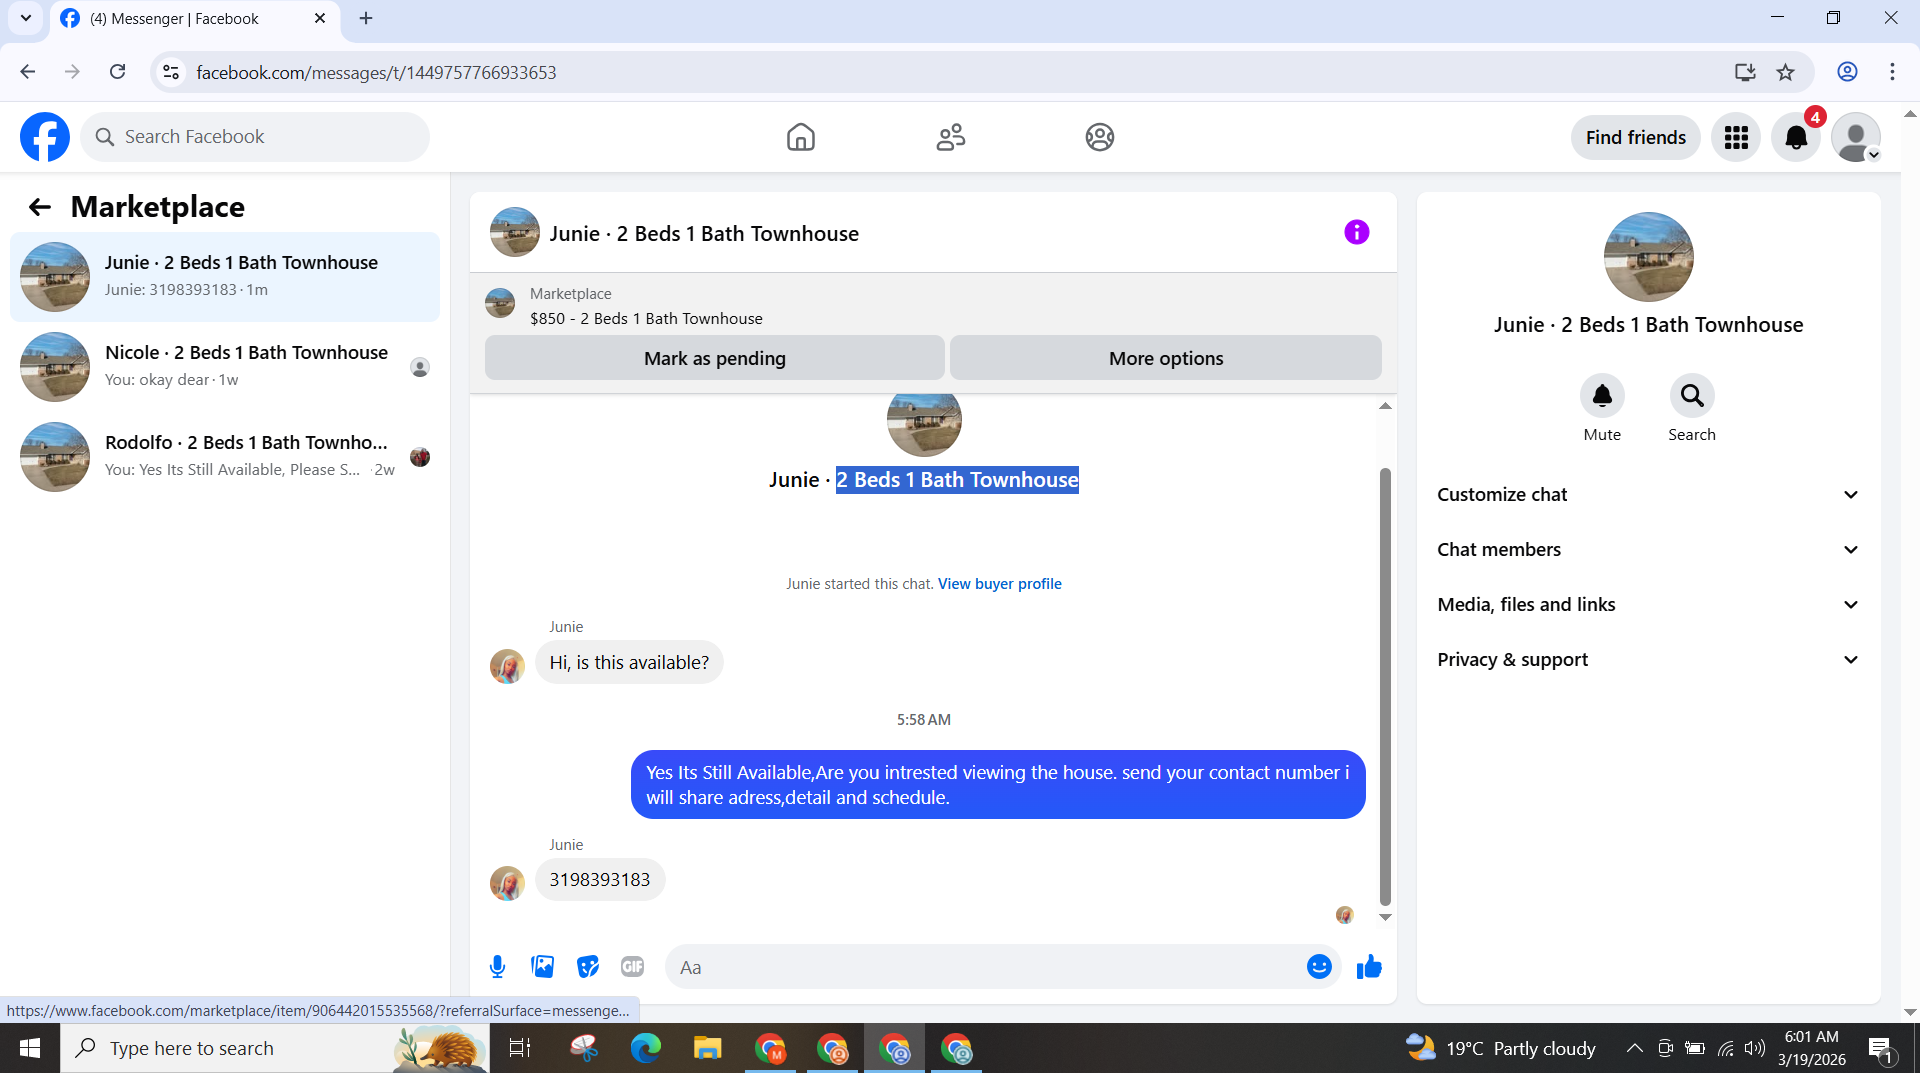Image resolution: width=1920 pixels, height=1073 pixels.
Task: Go back one page in browser
Action: [28, 72]
